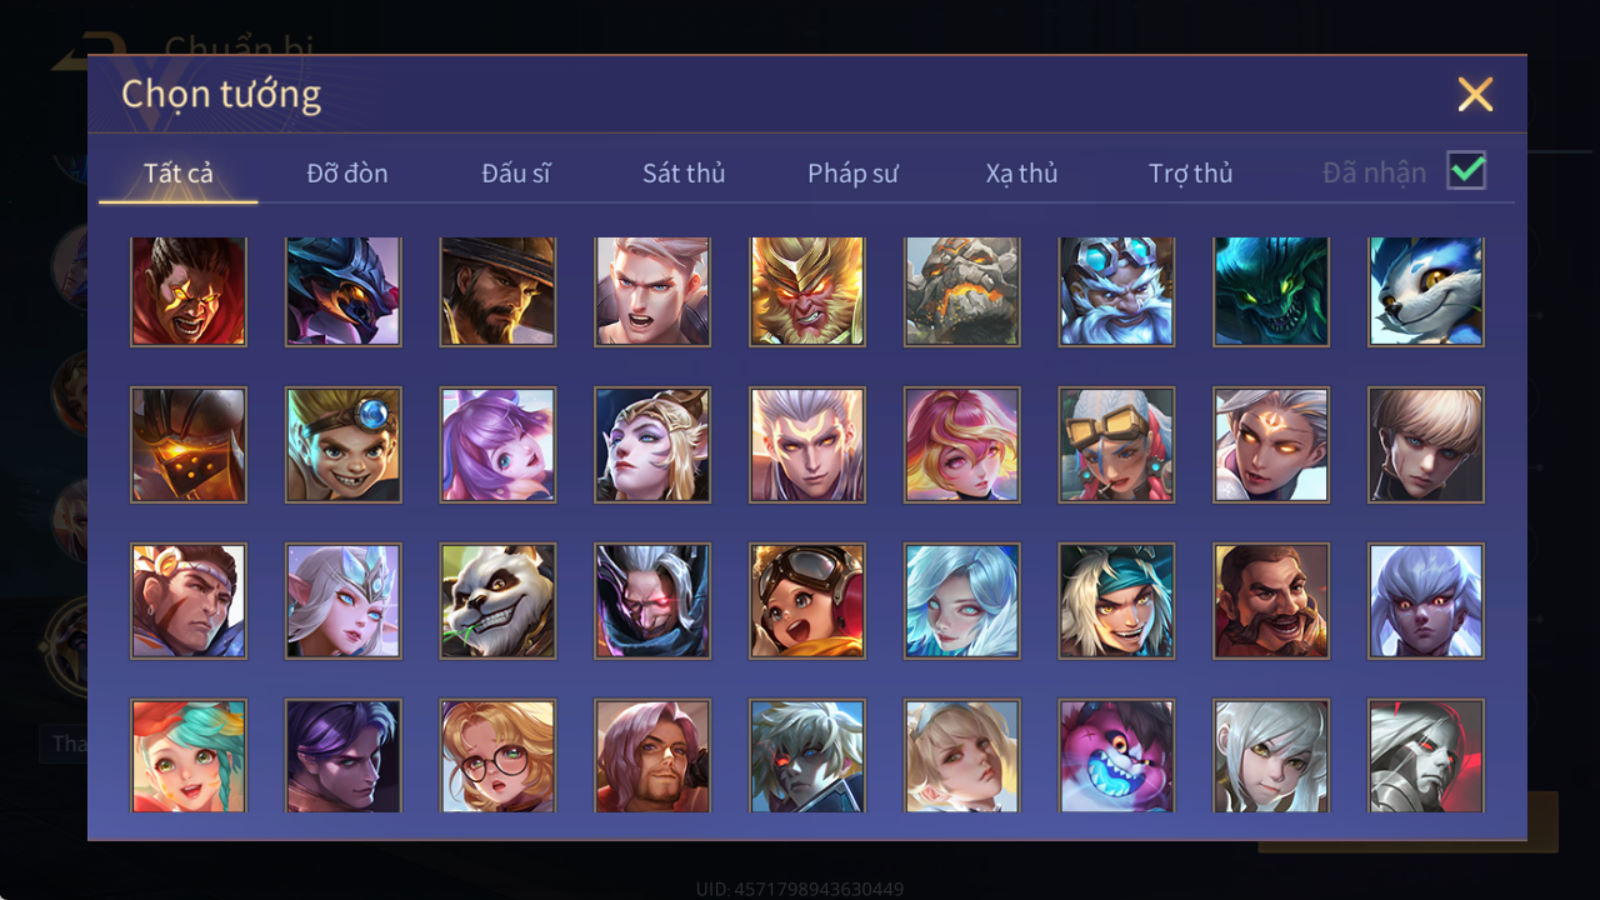Pick the cowboy hat bearded hero

pos(498,291)
